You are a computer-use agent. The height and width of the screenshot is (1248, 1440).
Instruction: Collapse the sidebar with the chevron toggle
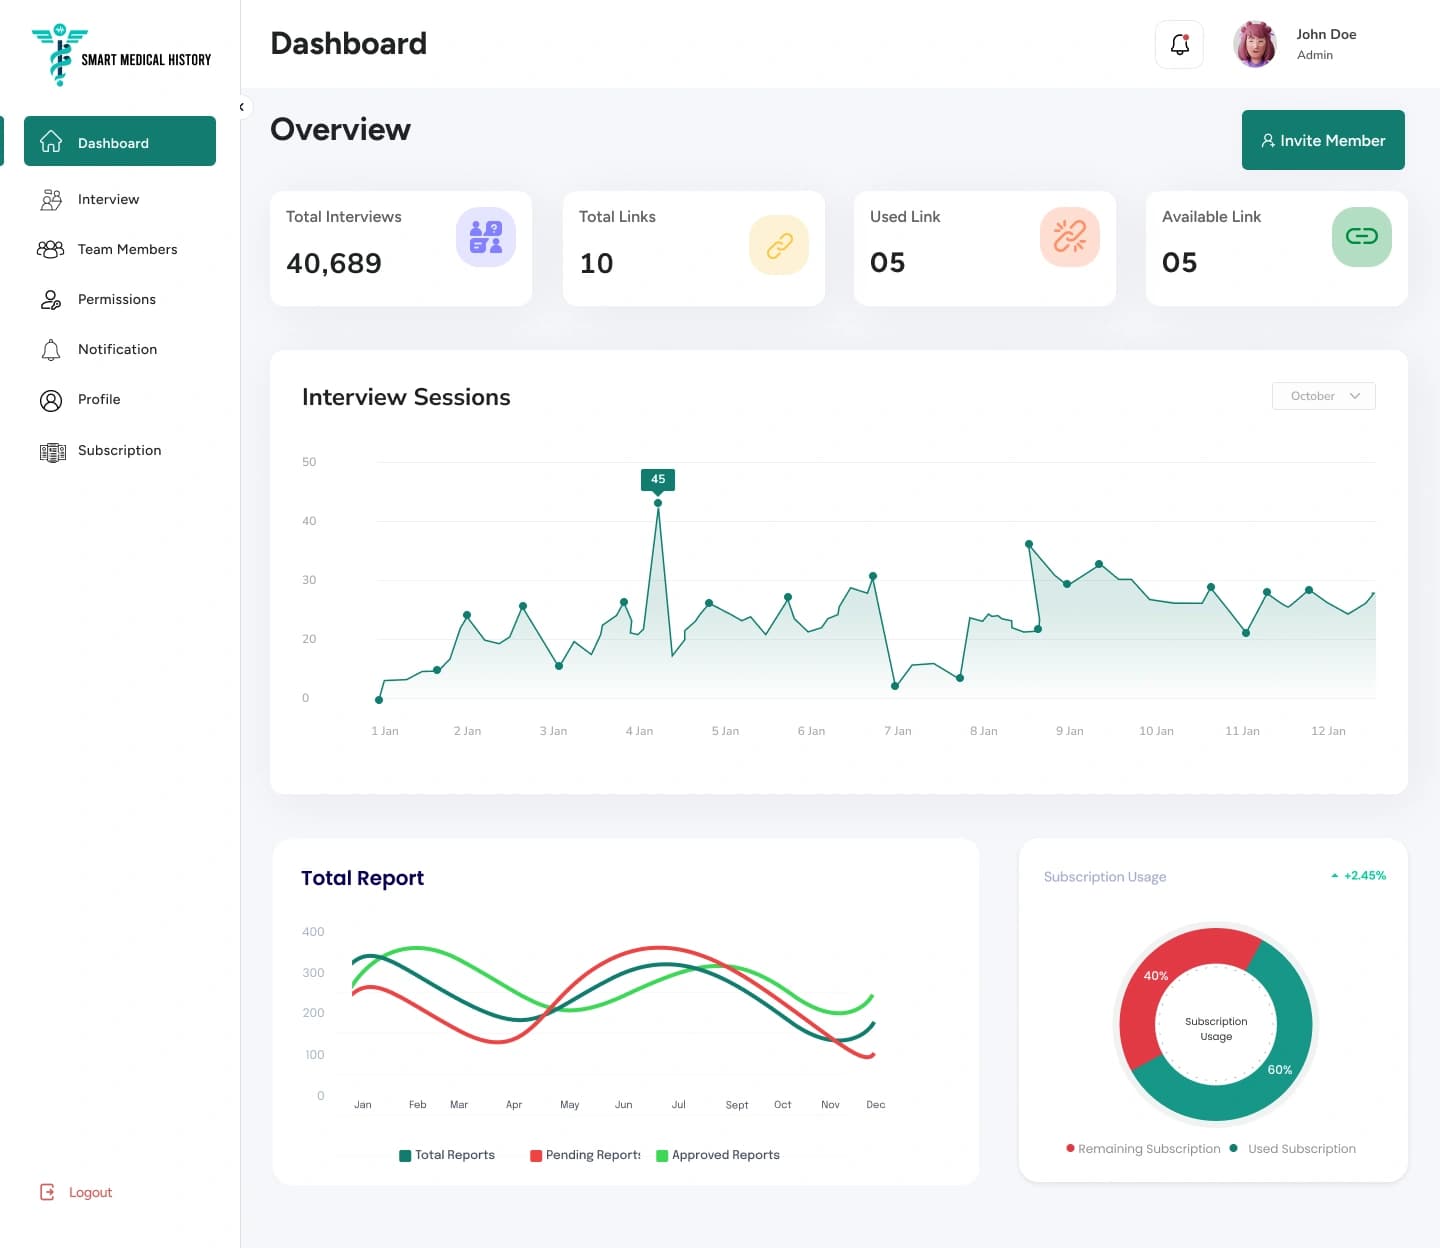241,107
